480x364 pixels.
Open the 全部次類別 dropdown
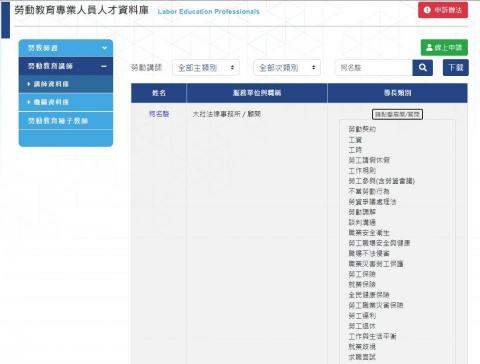coord(287,68)
